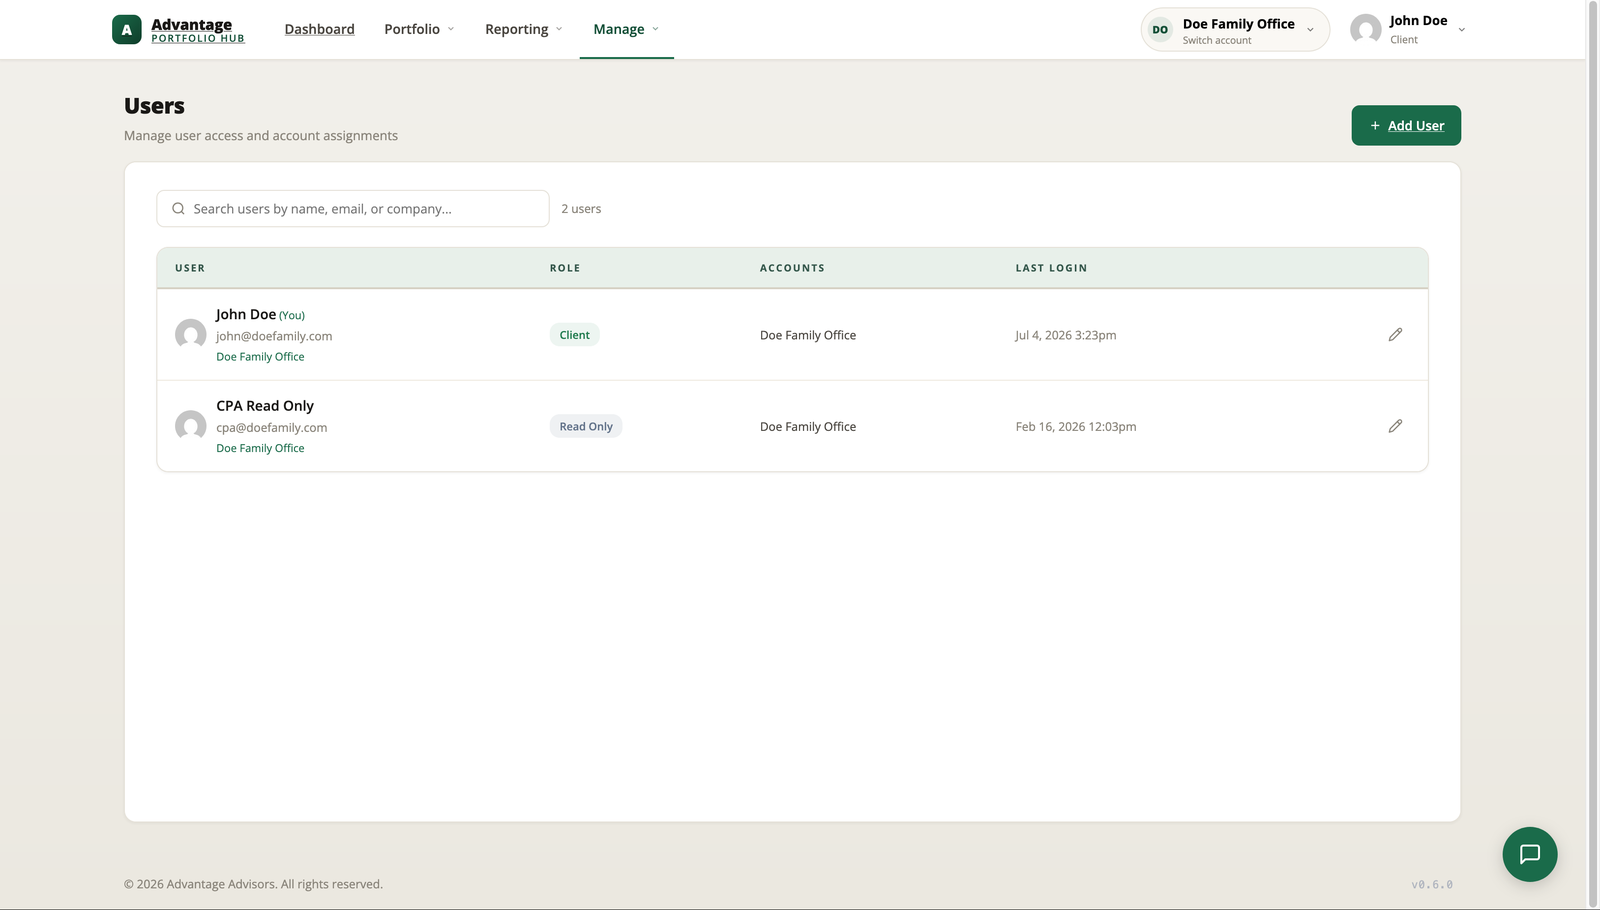
Task: Open the Reporting menu
Action: [524, 29]
